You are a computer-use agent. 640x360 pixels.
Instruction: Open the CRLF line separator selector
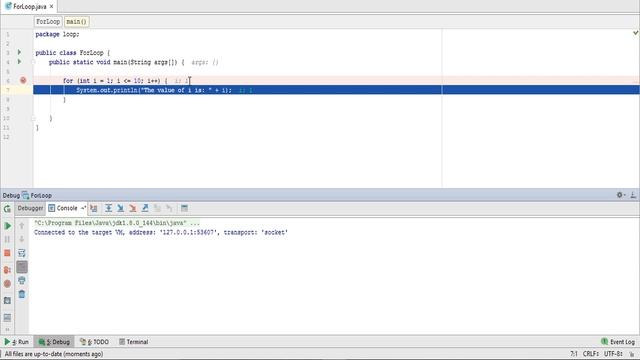591,354
